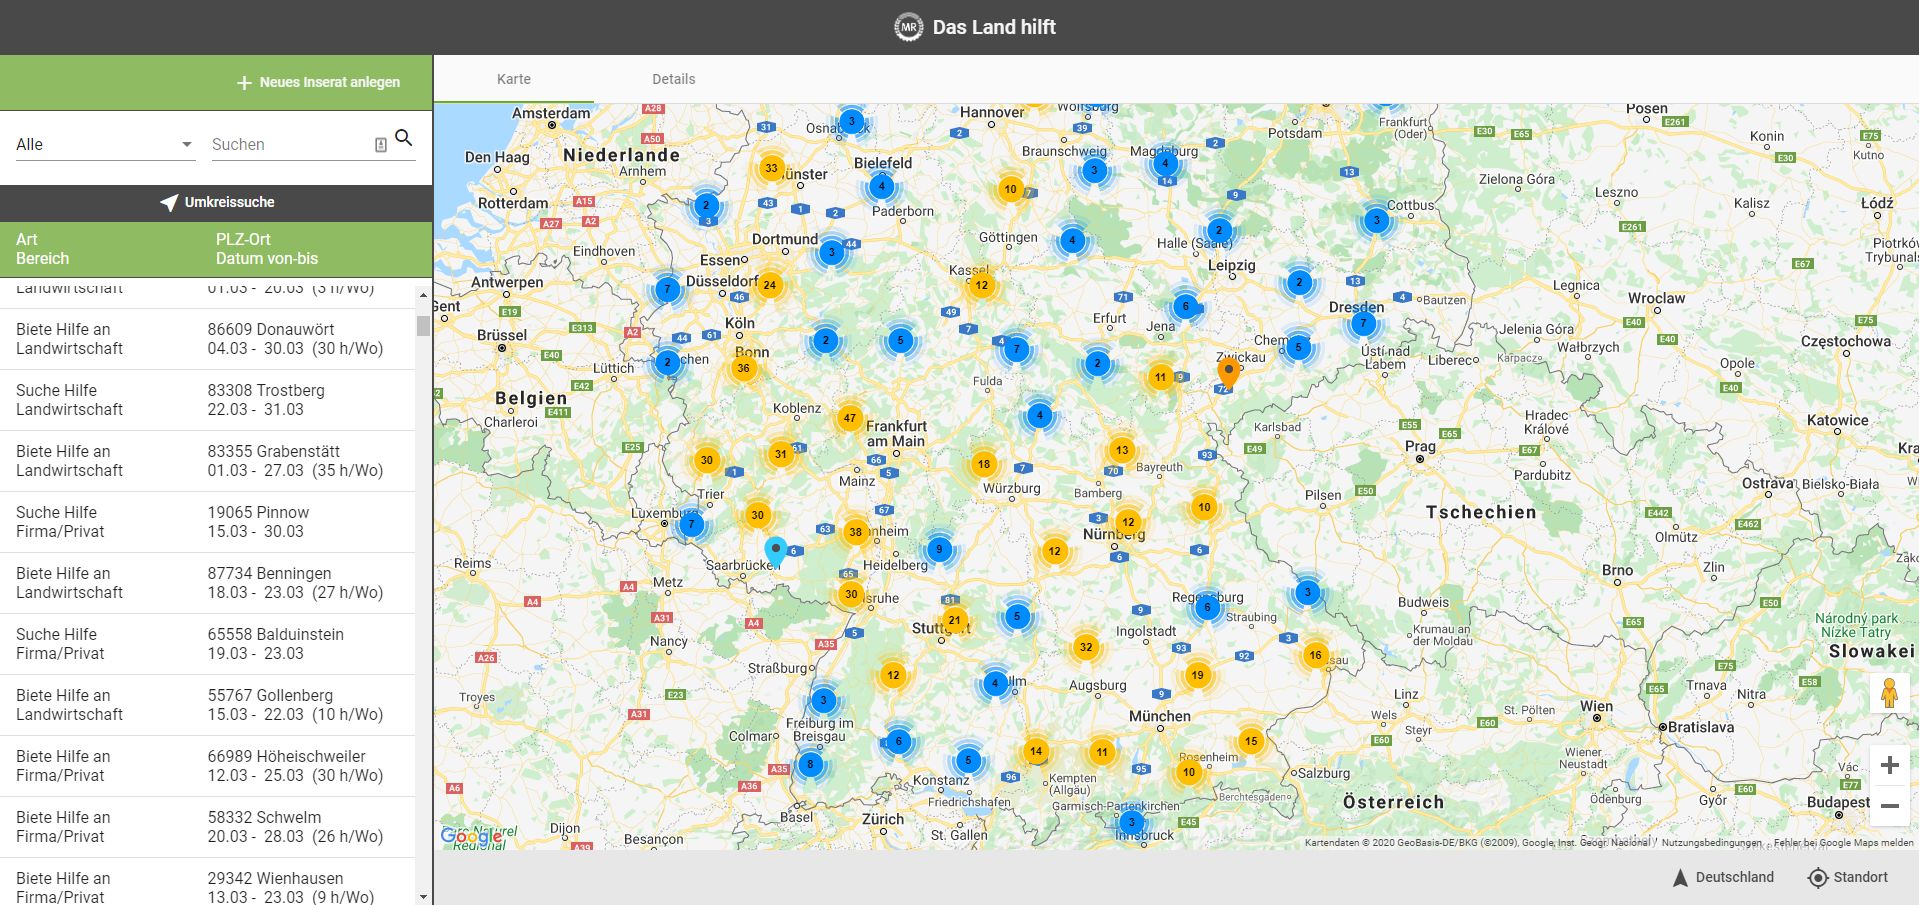This screenshot has height=905, width=1919.
Task: Open the on-screen keyboard icon in Suchen field
Action: 381,145
